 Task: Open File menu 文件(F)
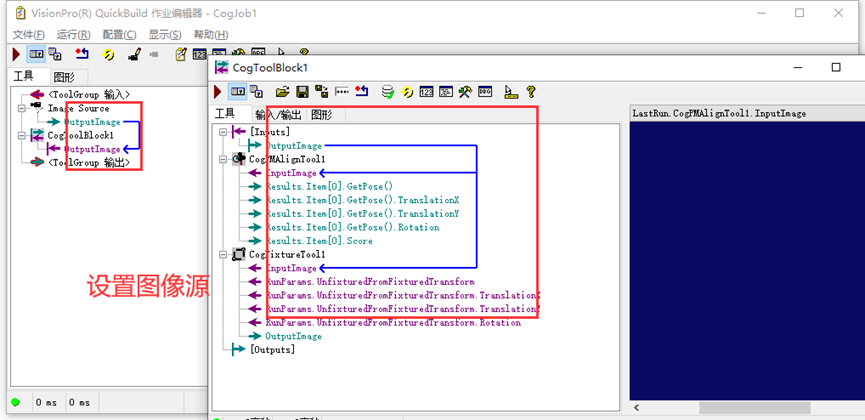(29, 34)
